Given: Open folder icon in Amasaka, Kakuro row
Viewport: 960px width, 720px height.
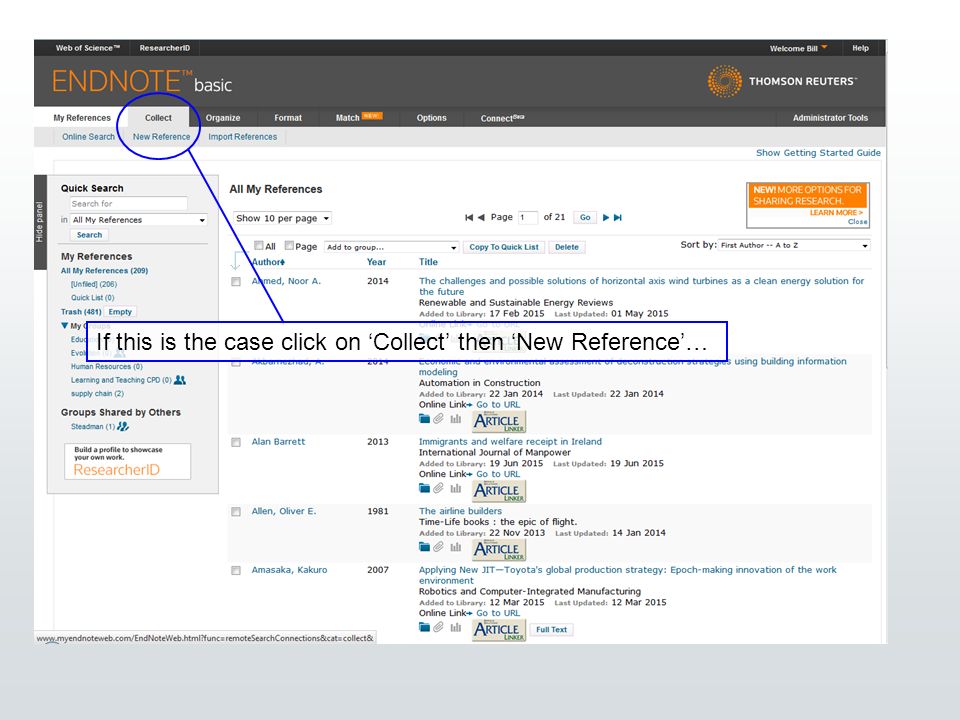Looking at the screenshot, I should pyautogui.click(x=424, y=627).
